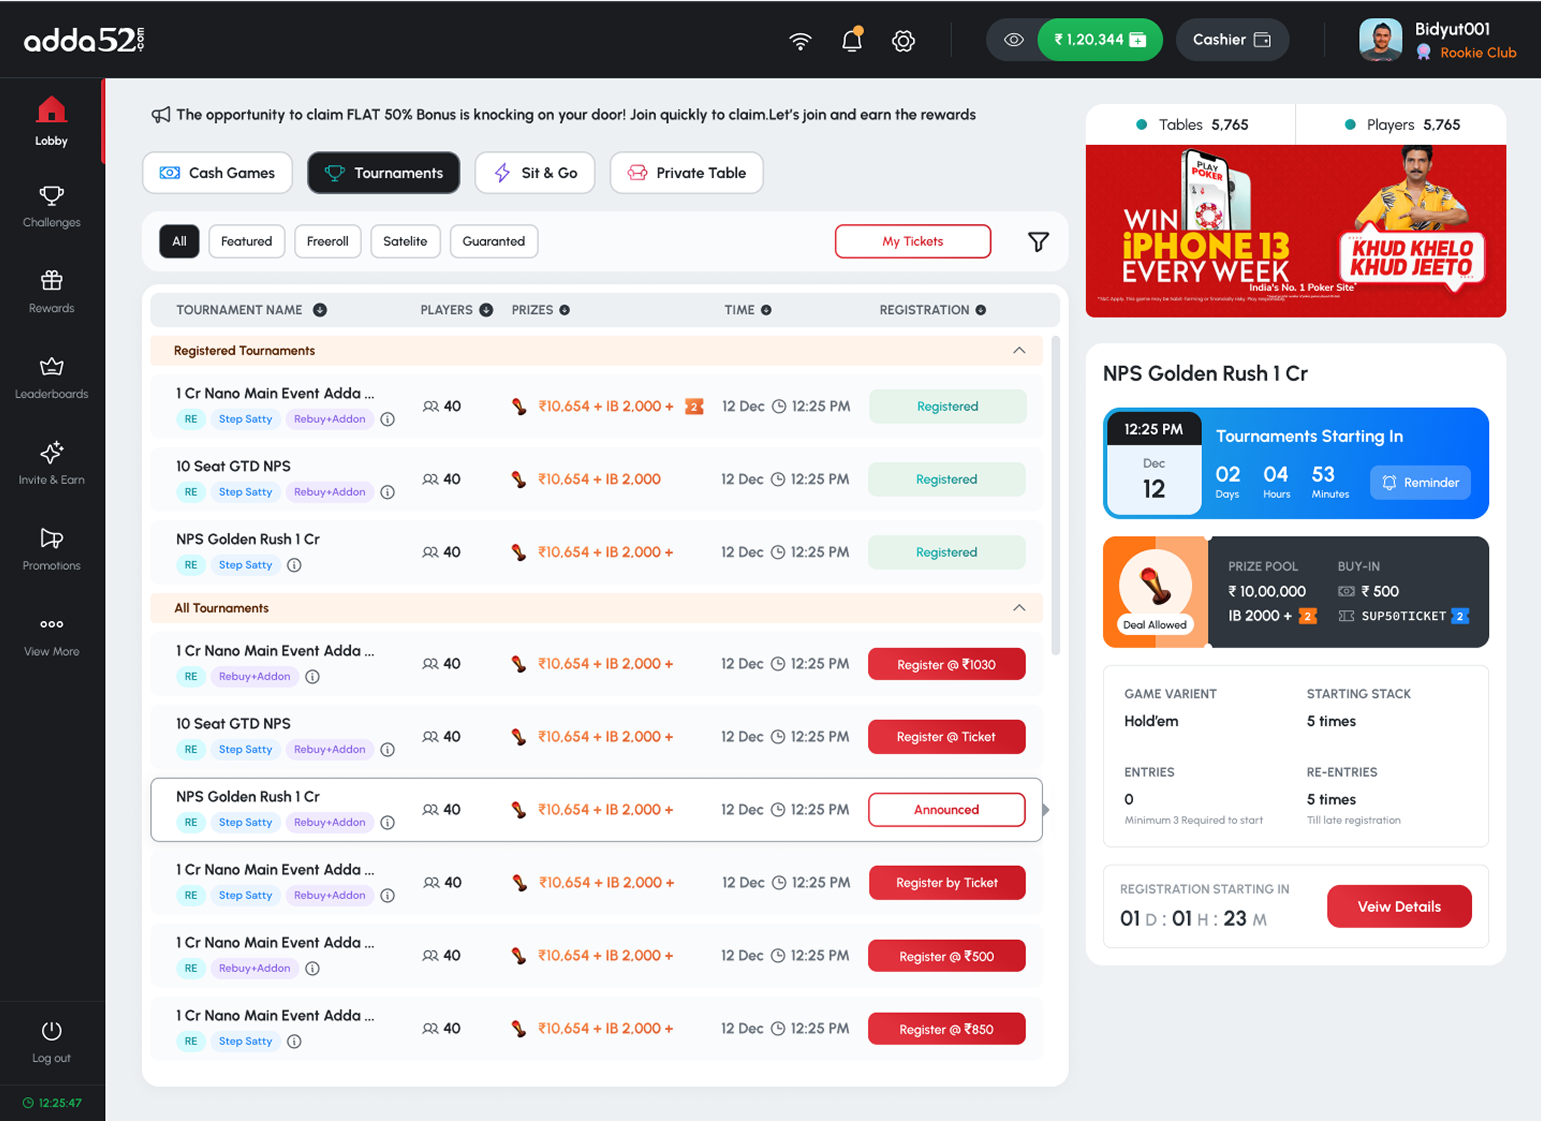This screenshot has height=1121, width=1541.
Task: Click Register @ Ticket button
Action: pyautogui.click(x=947, y=737)
